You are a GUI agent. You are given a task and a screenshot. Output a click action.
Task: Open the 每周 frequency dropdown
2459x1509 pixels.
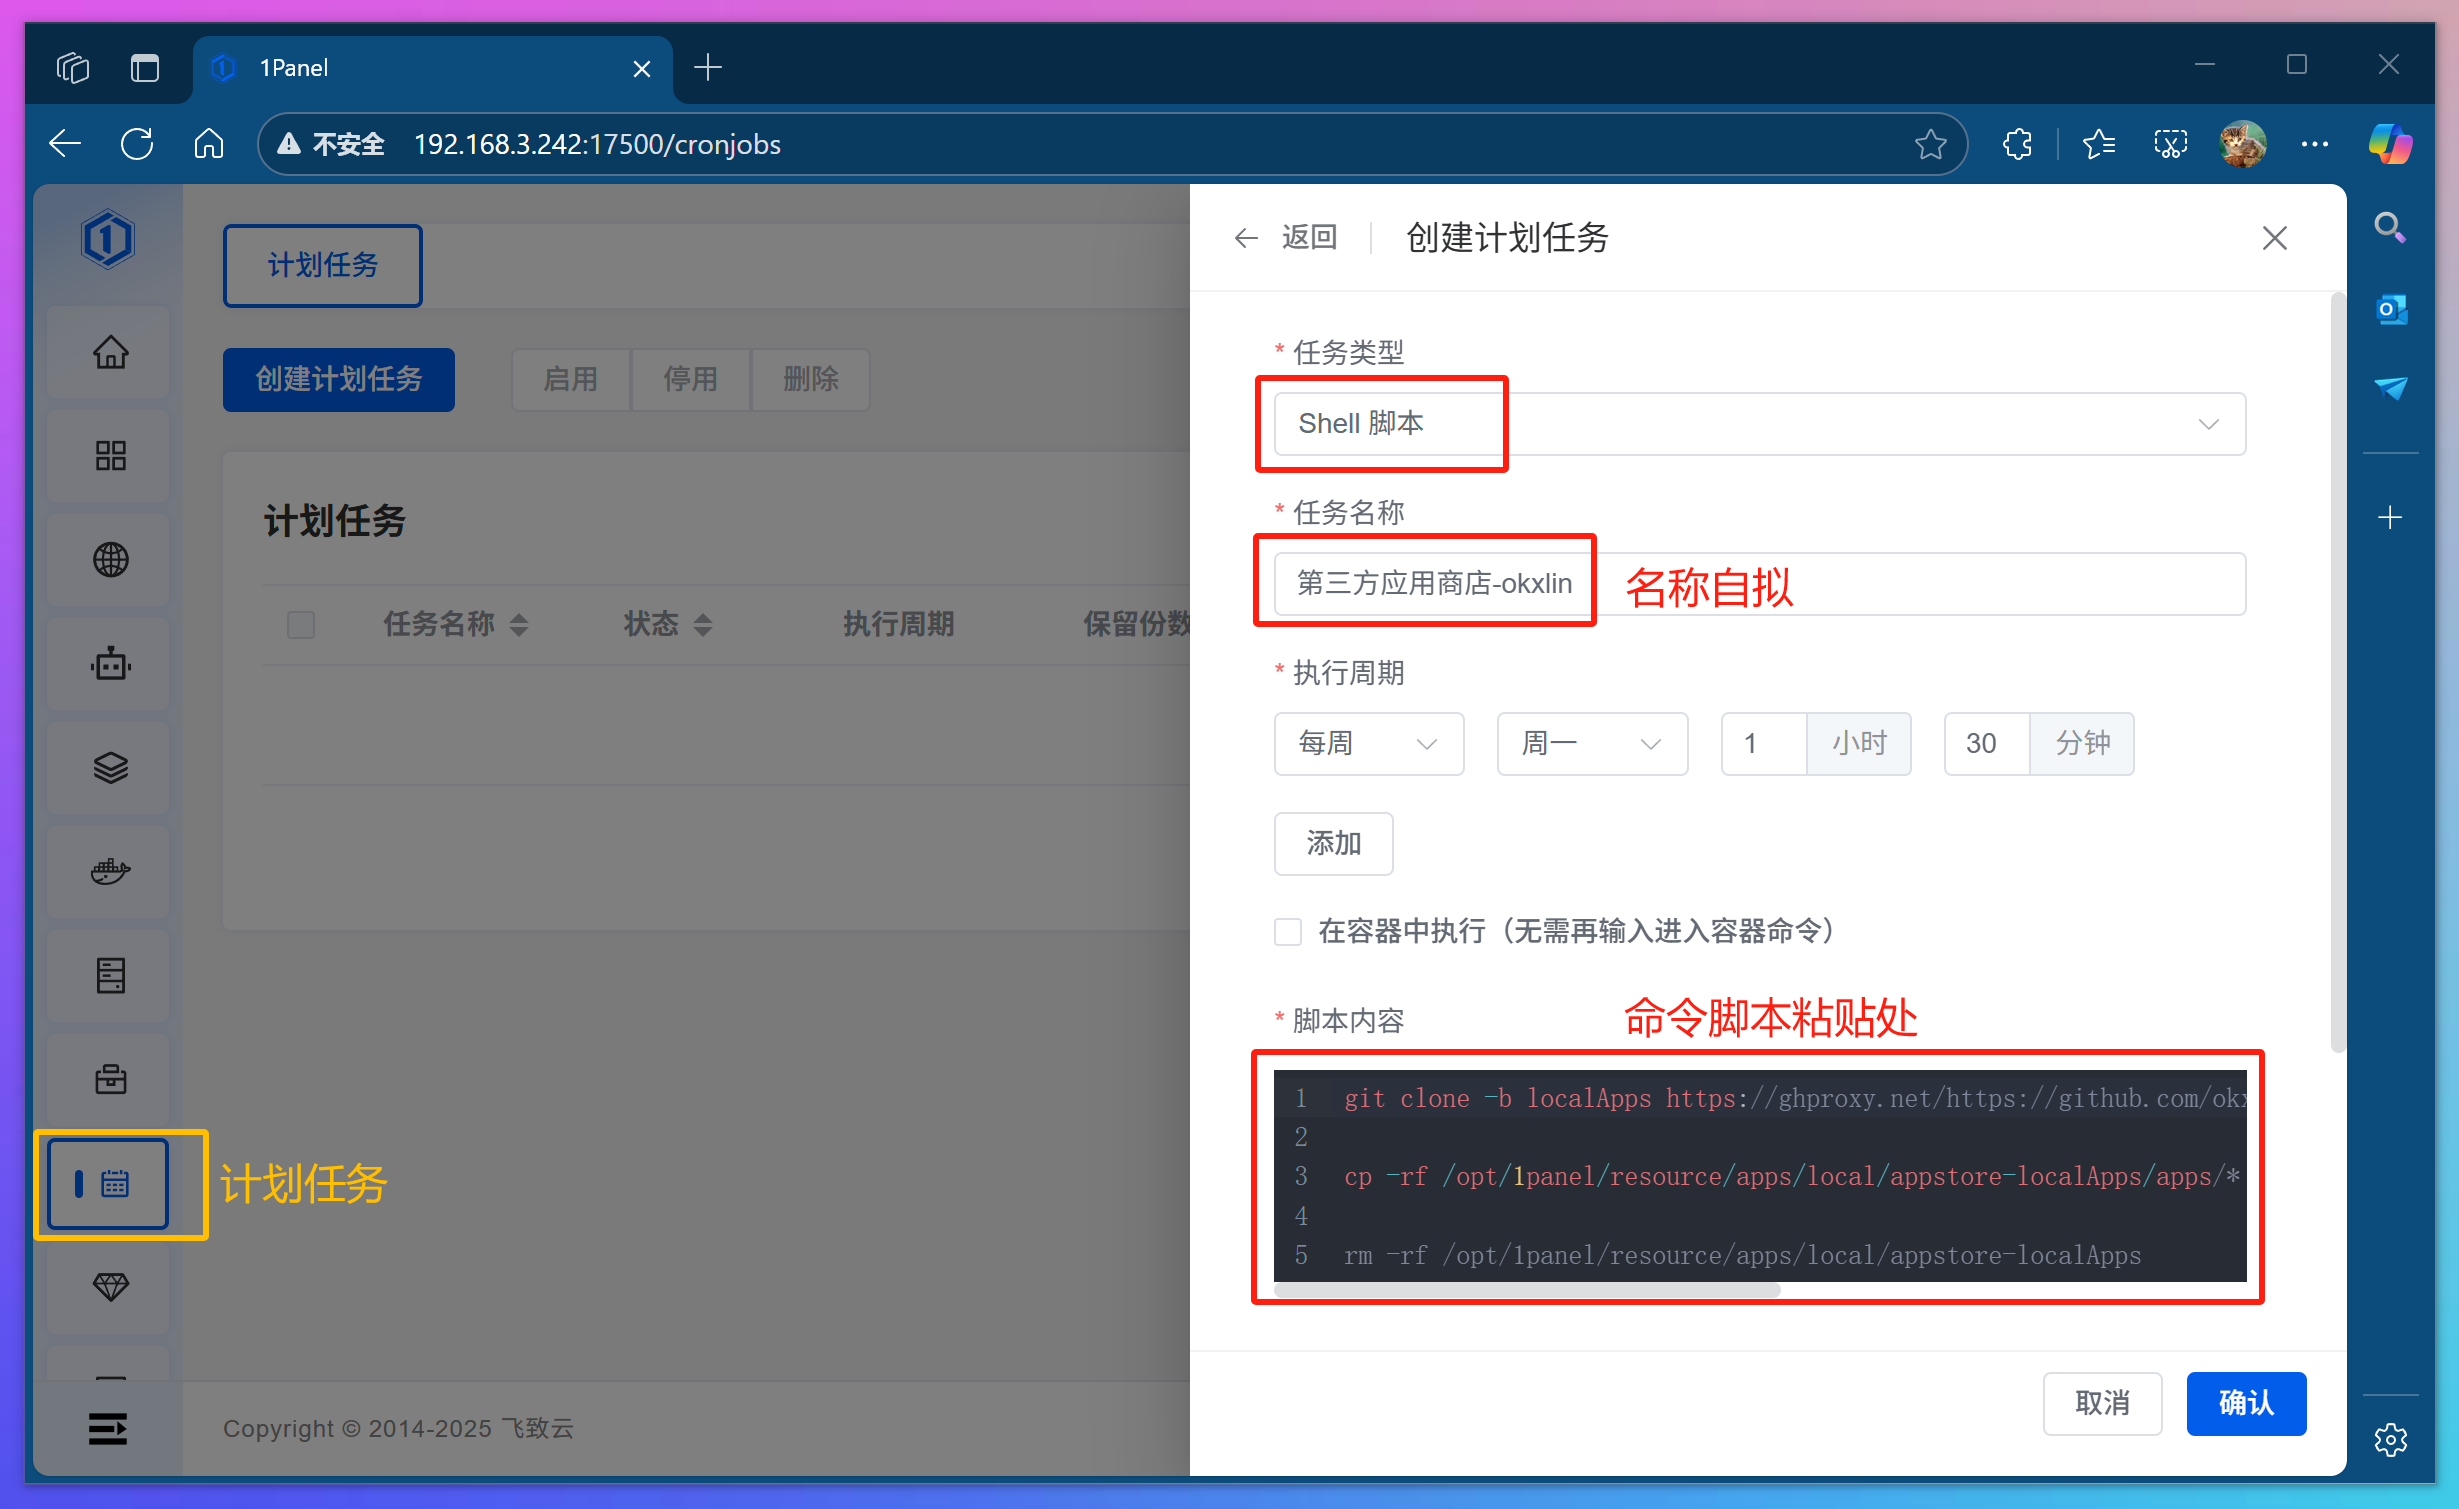click(1368, 743)
